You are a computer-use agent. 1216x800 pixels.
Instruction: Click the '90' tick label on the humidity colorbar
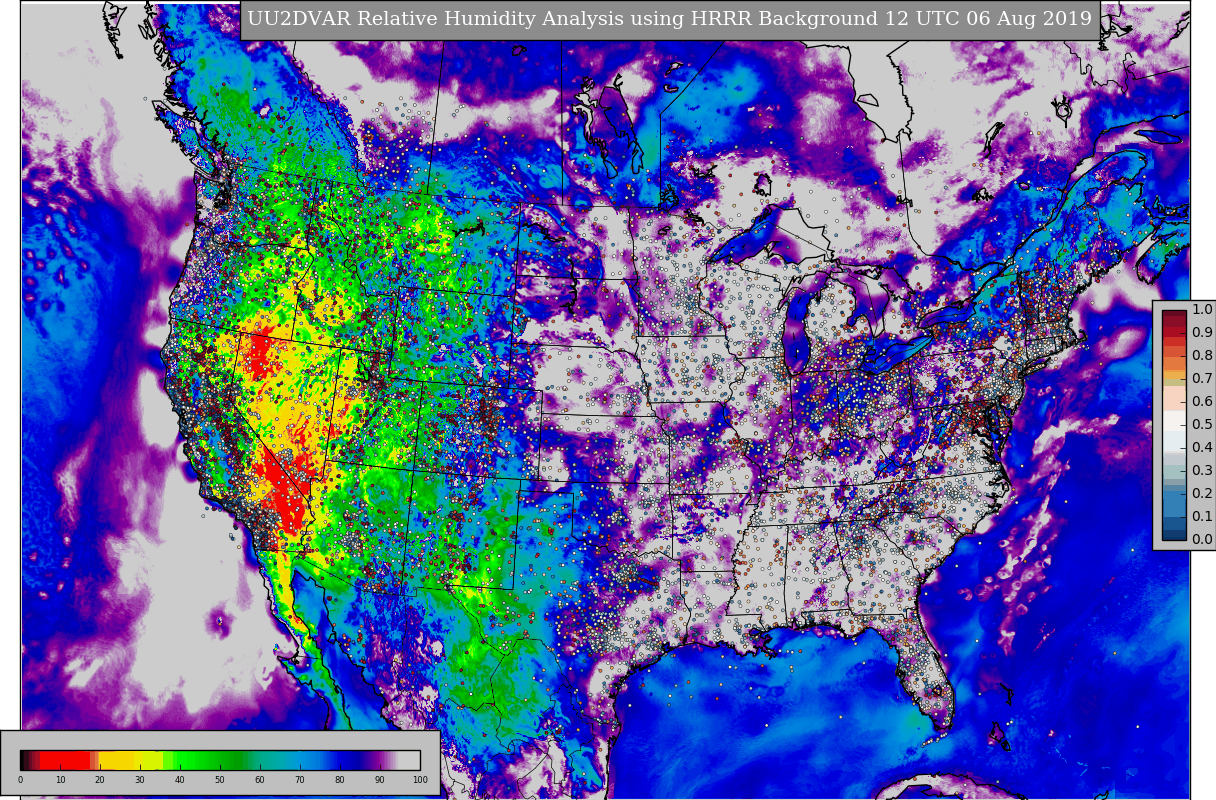(x=380, y=780)
